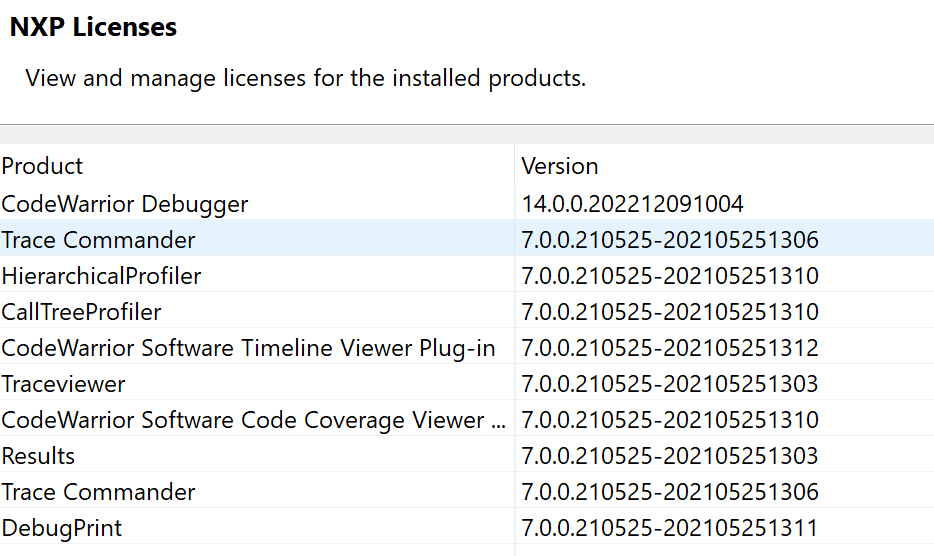Select the Version column header
Screen dimensions: 934x556
click(724, 166)
